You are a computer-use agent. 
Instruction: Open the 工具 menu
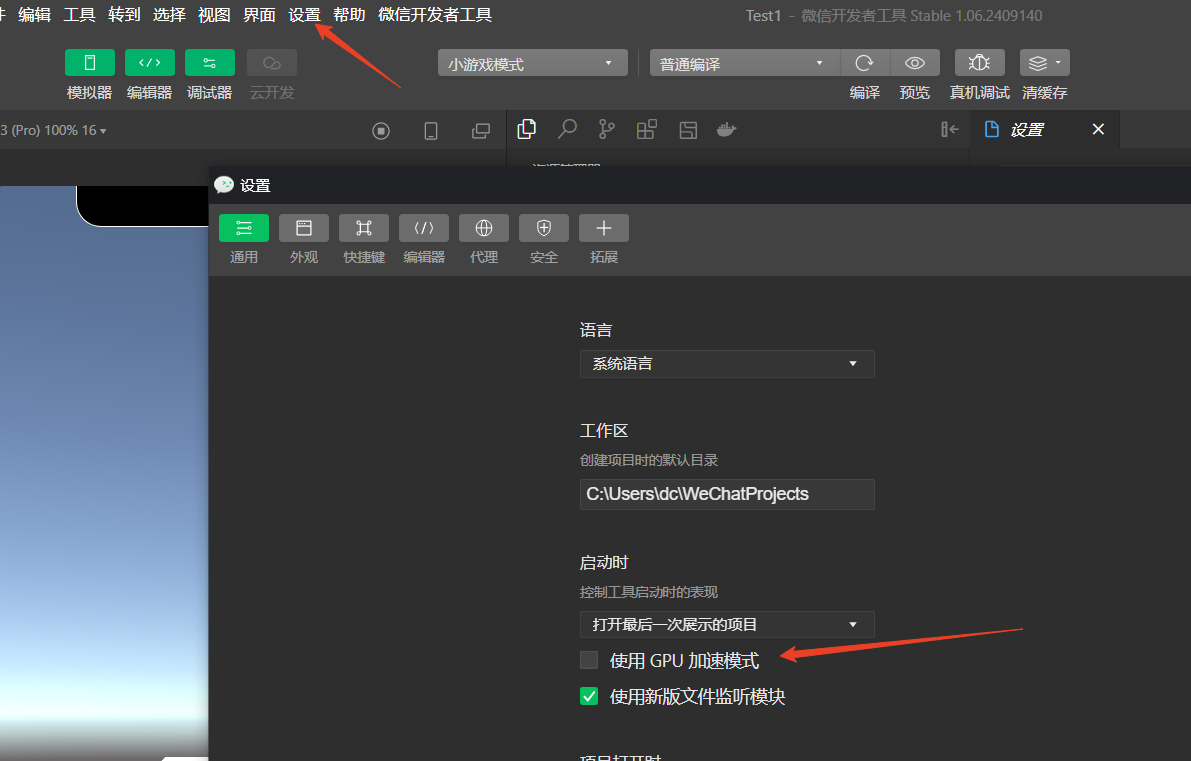(80, 15)
